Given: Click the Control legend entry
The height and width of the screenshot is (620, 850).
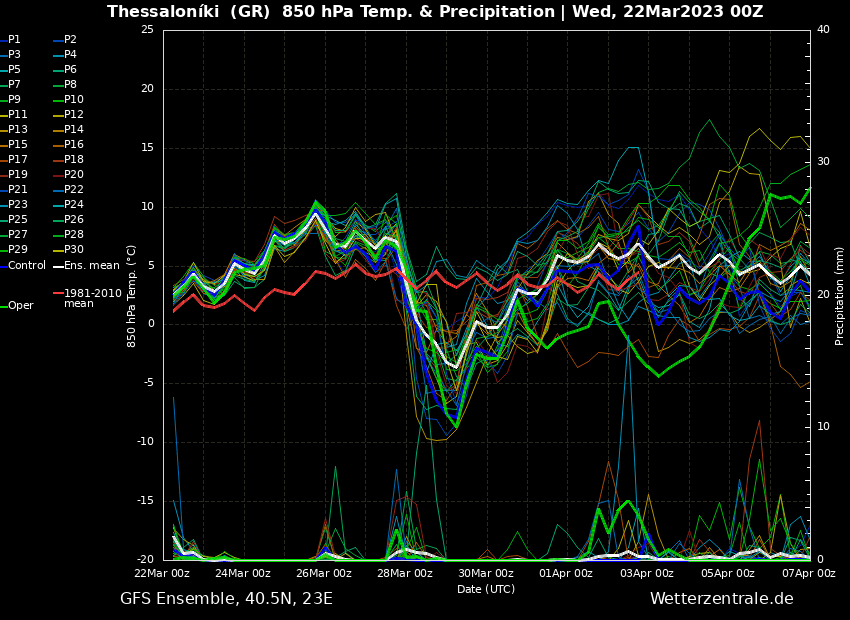Looking at the screenshot, I should (27, 265).
